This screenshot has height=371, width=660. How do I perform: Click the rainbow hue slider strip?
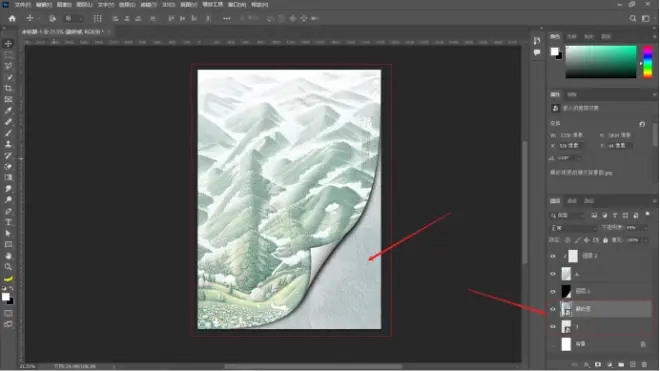point(647,62)
